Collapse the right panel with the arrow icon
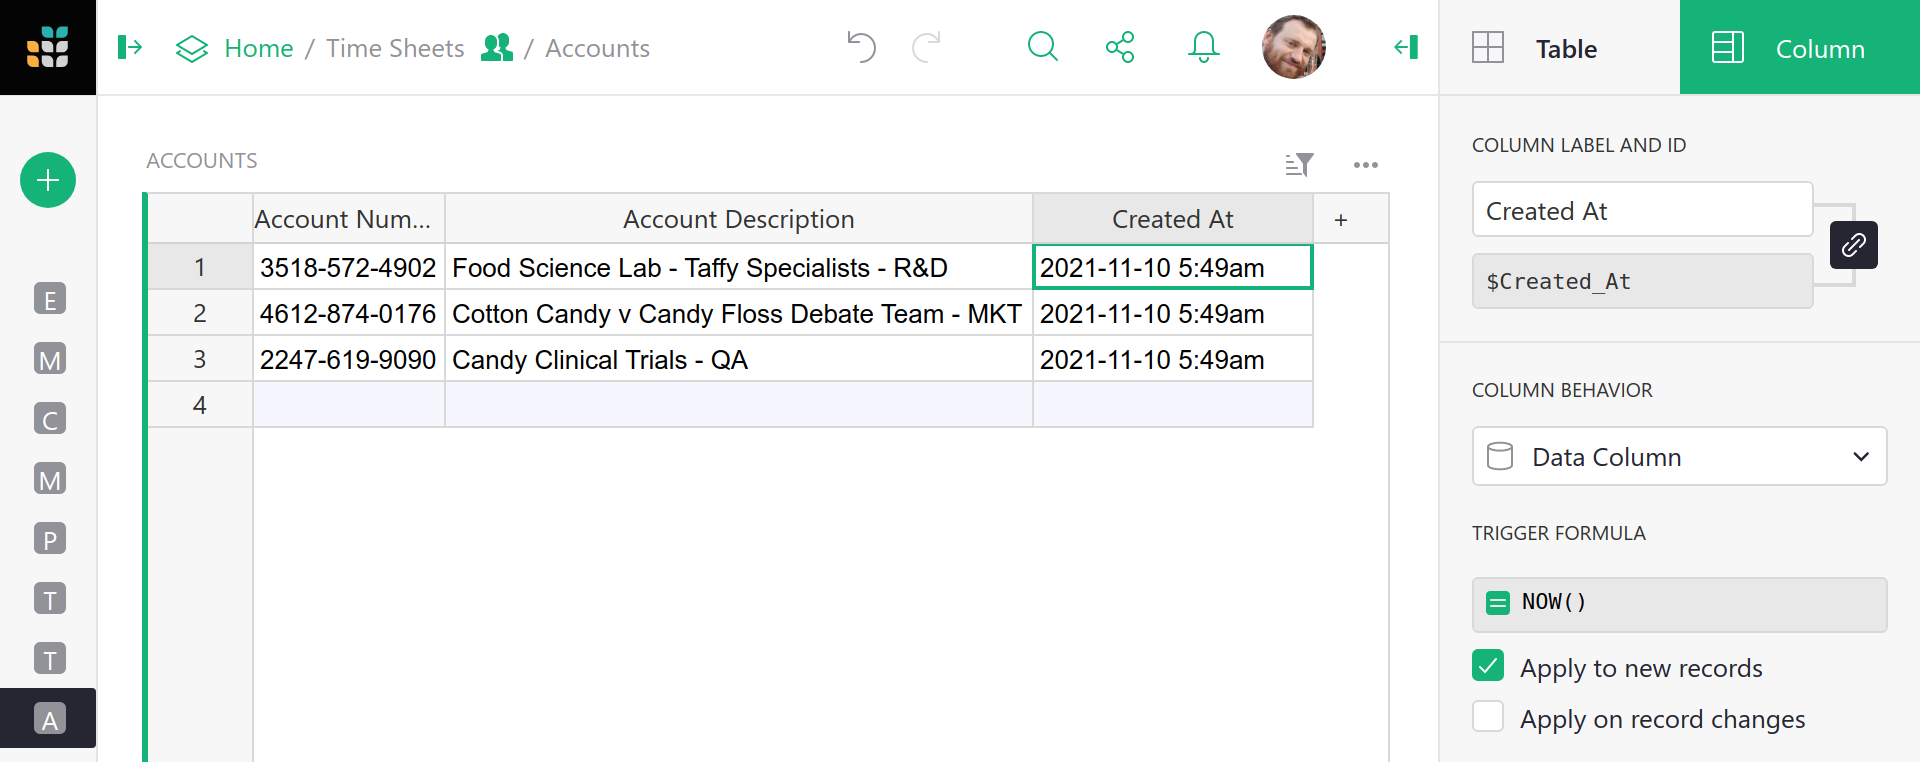The image size is (1920, 762). (x=1406, y=47)
